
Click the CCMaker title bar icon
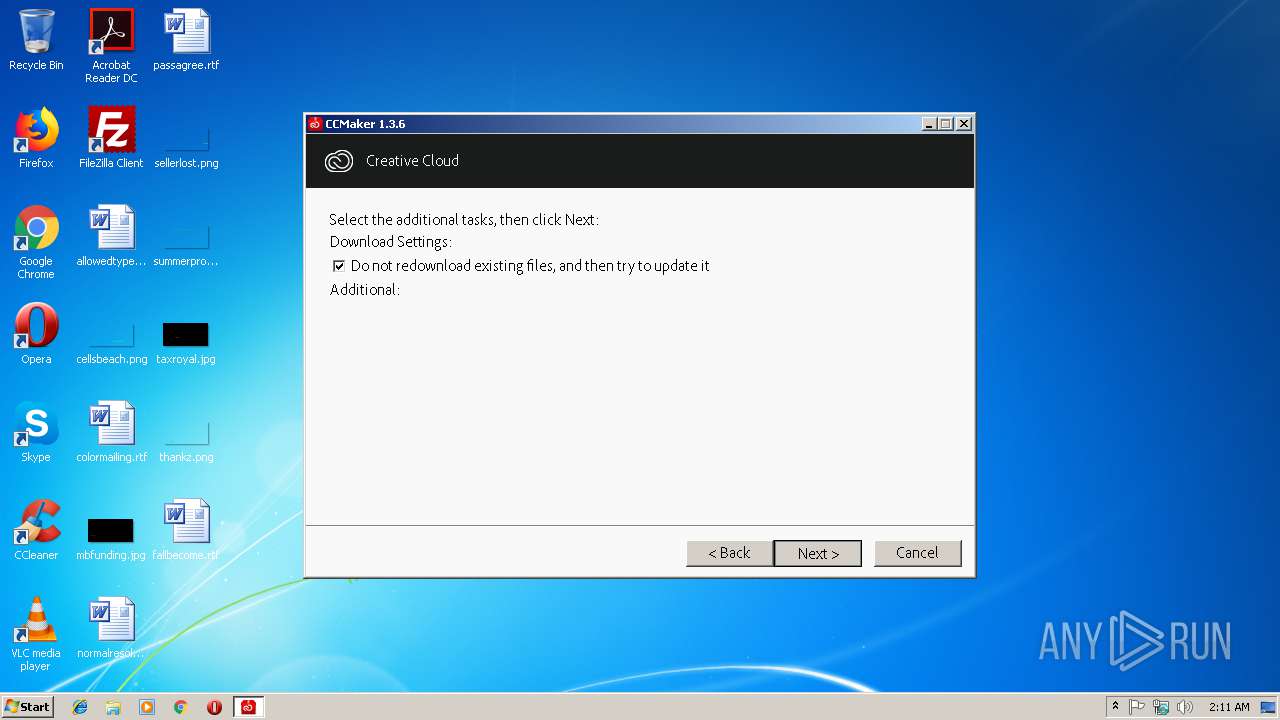pos(315,124)
